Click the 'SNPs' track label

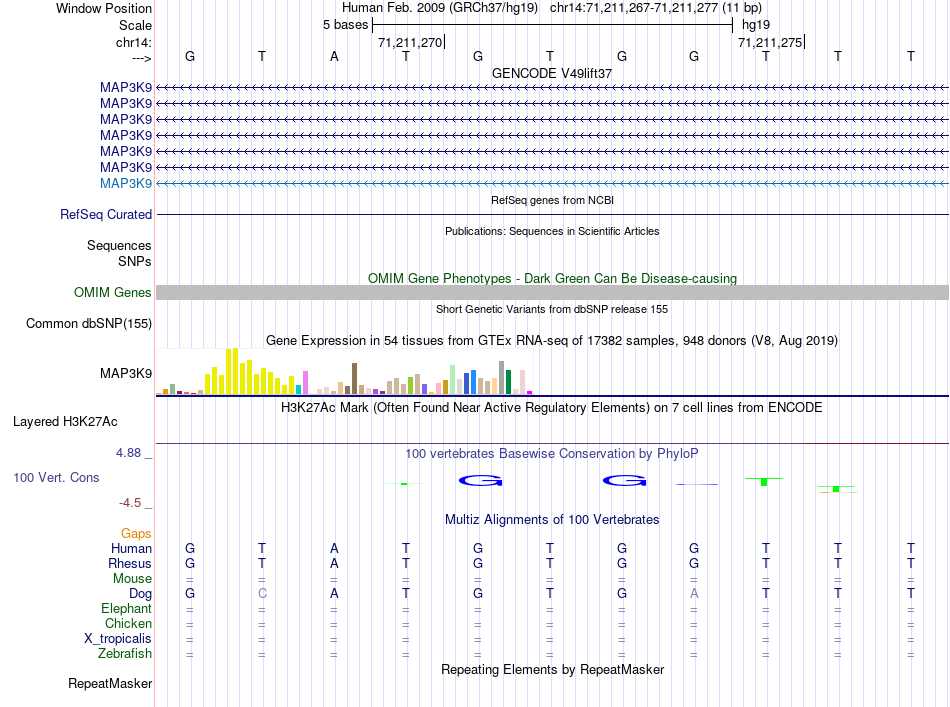click(x=135, y=261)
